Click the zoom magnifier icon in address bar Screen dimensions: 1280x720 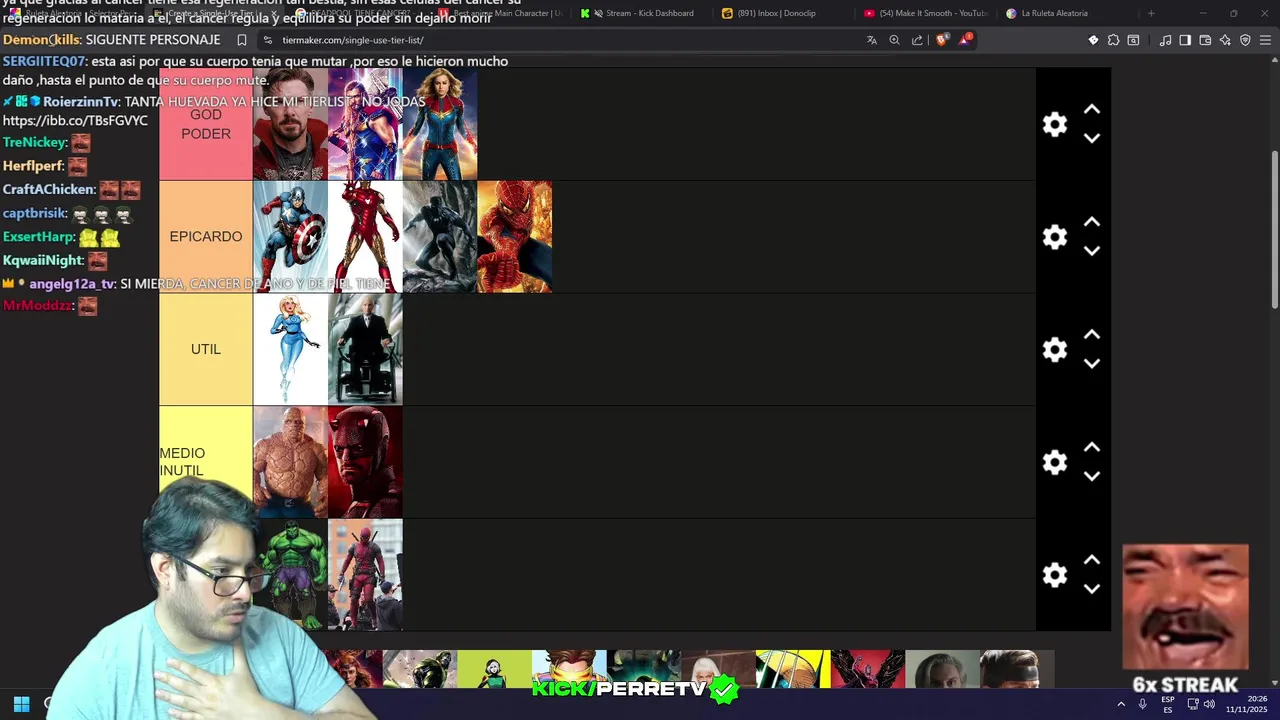pos(894,40)
